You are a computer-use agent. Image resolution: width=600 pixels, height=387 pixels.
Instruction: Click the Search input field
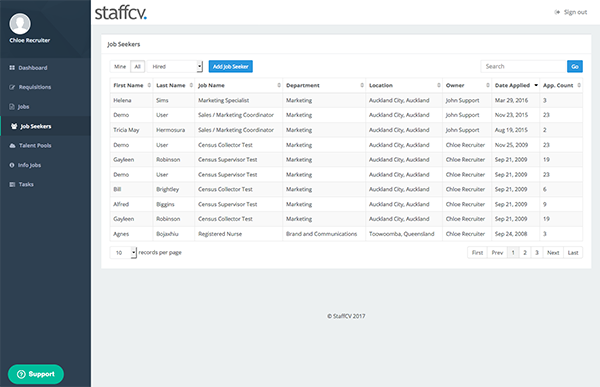(523, 67)
